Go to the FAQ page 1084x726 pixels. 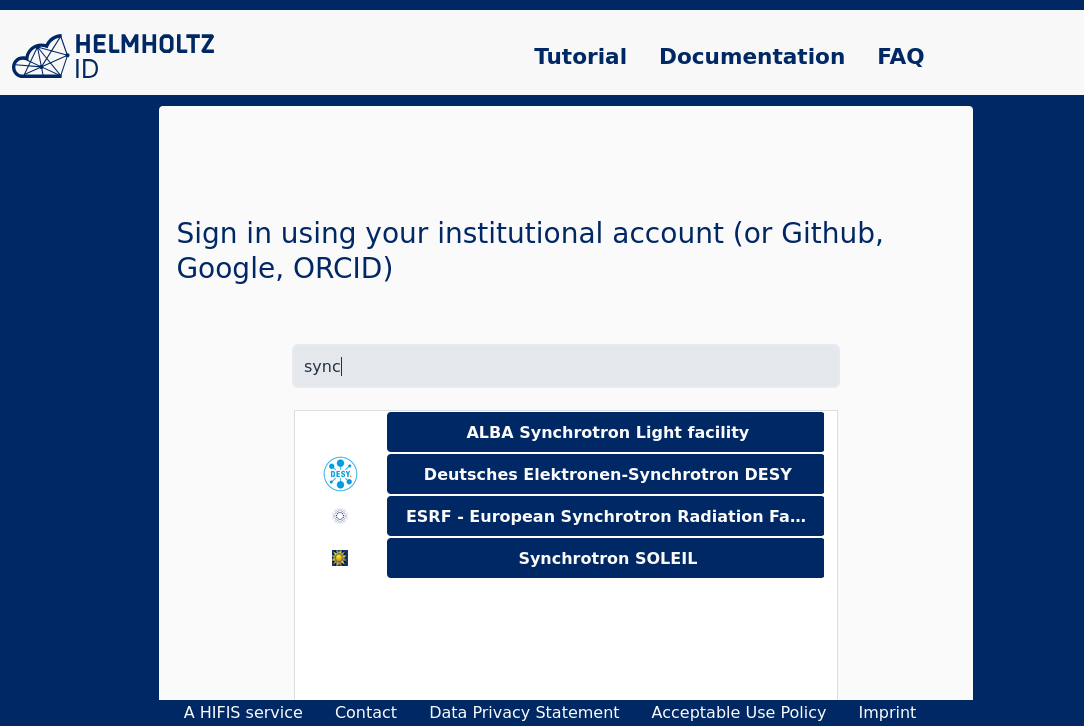900,57
